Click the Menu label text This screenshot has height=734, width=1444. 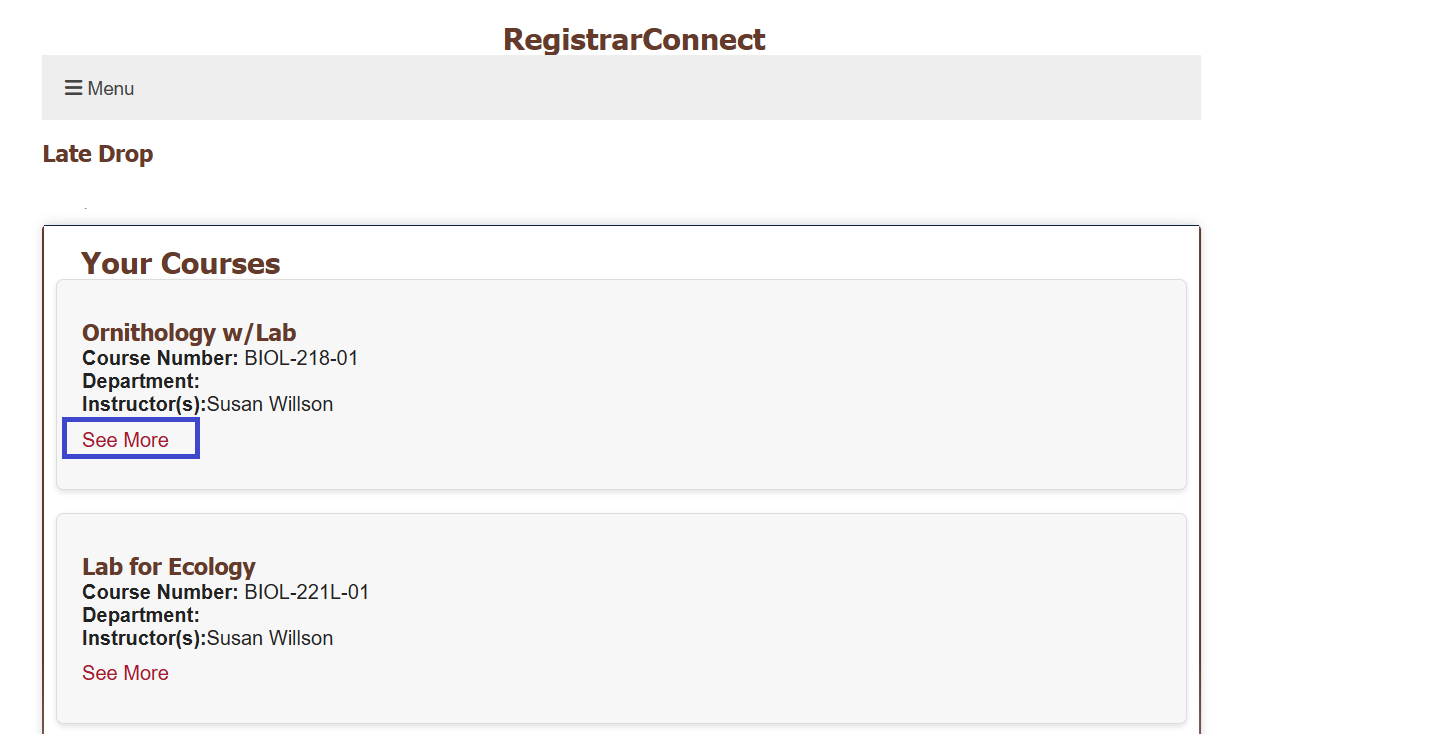click(x=111, y=89)
